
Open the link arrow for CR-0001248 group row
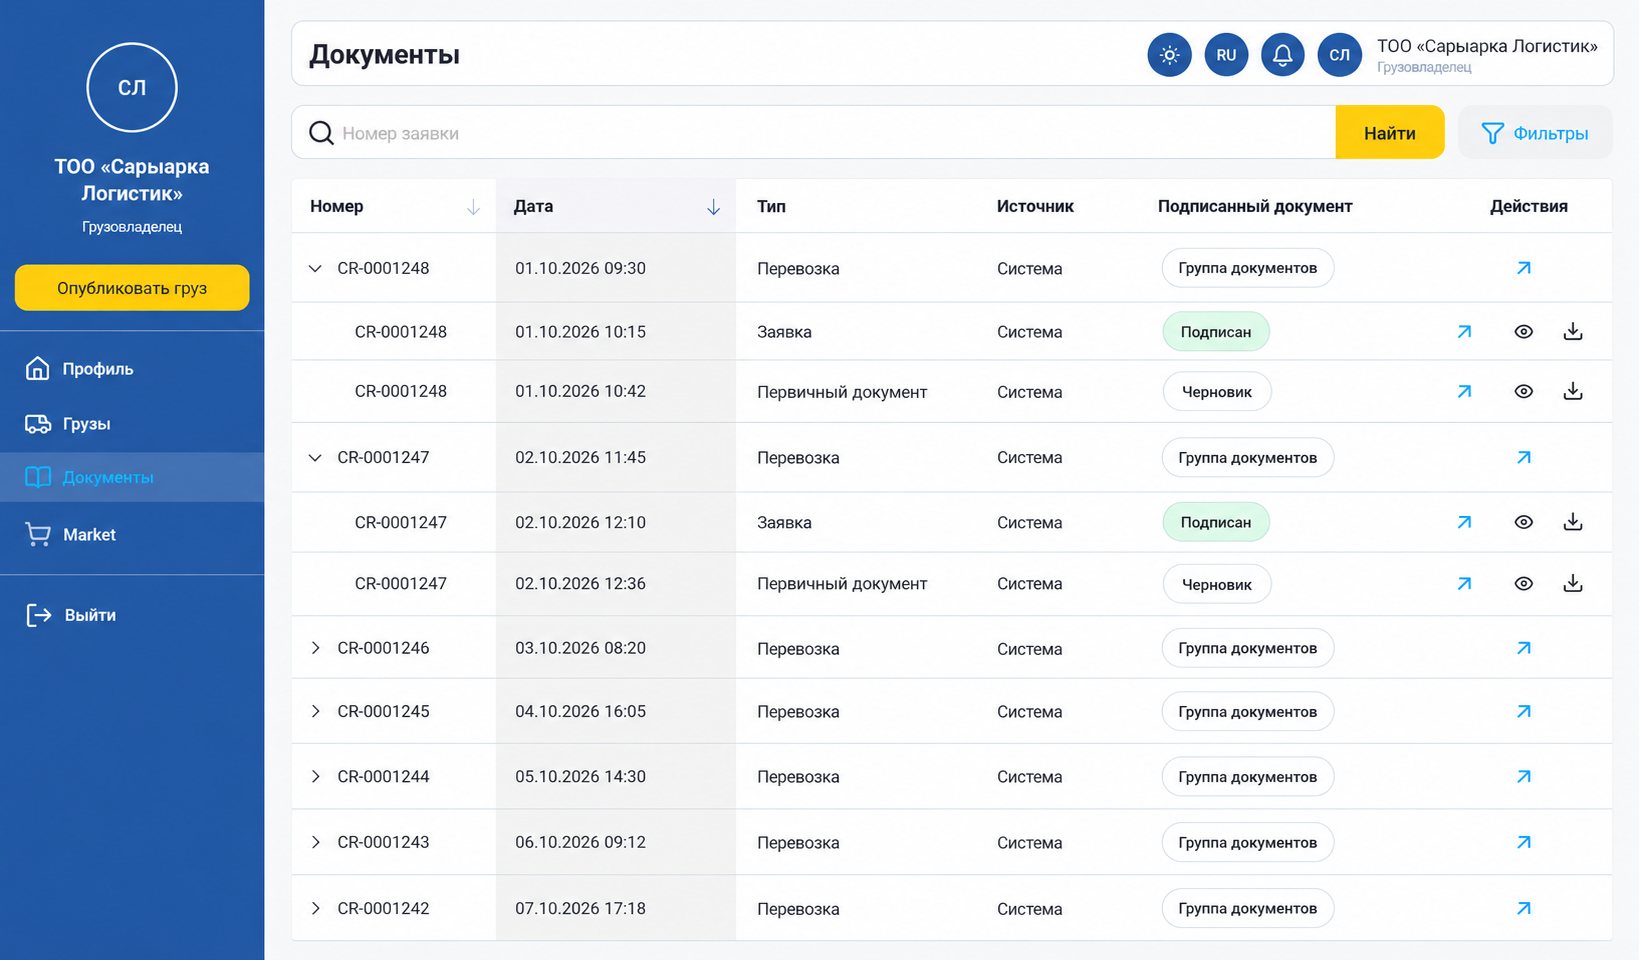pos(1523,268)
